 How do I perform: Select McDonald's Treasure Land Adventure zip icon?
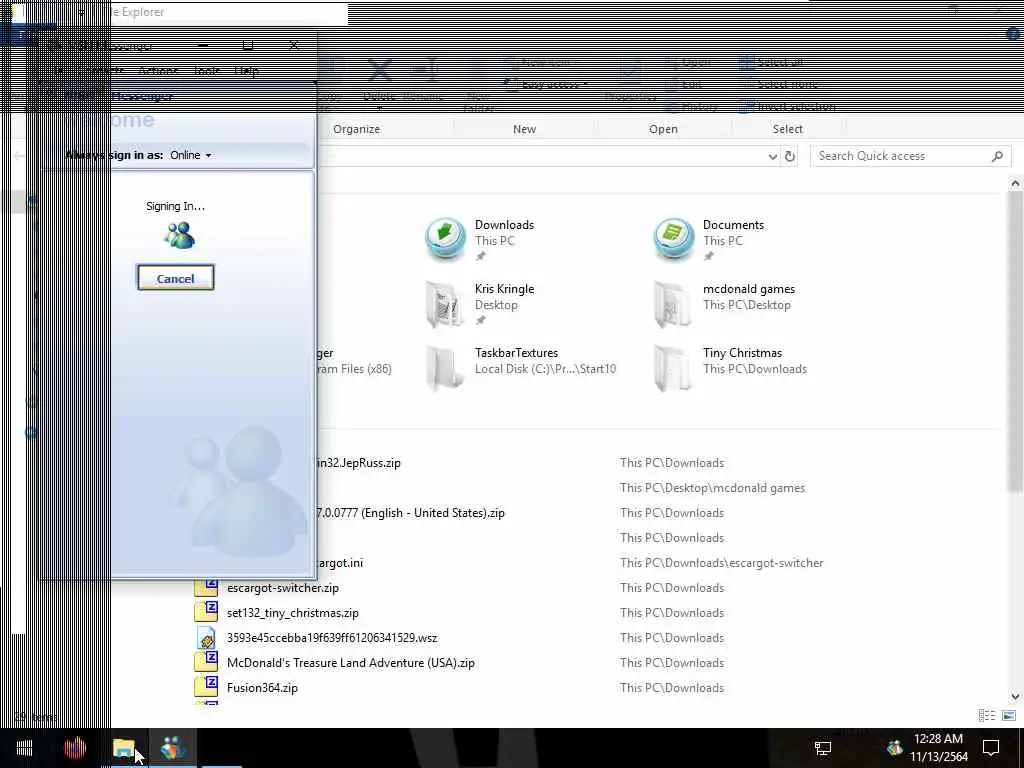[206, 662]
